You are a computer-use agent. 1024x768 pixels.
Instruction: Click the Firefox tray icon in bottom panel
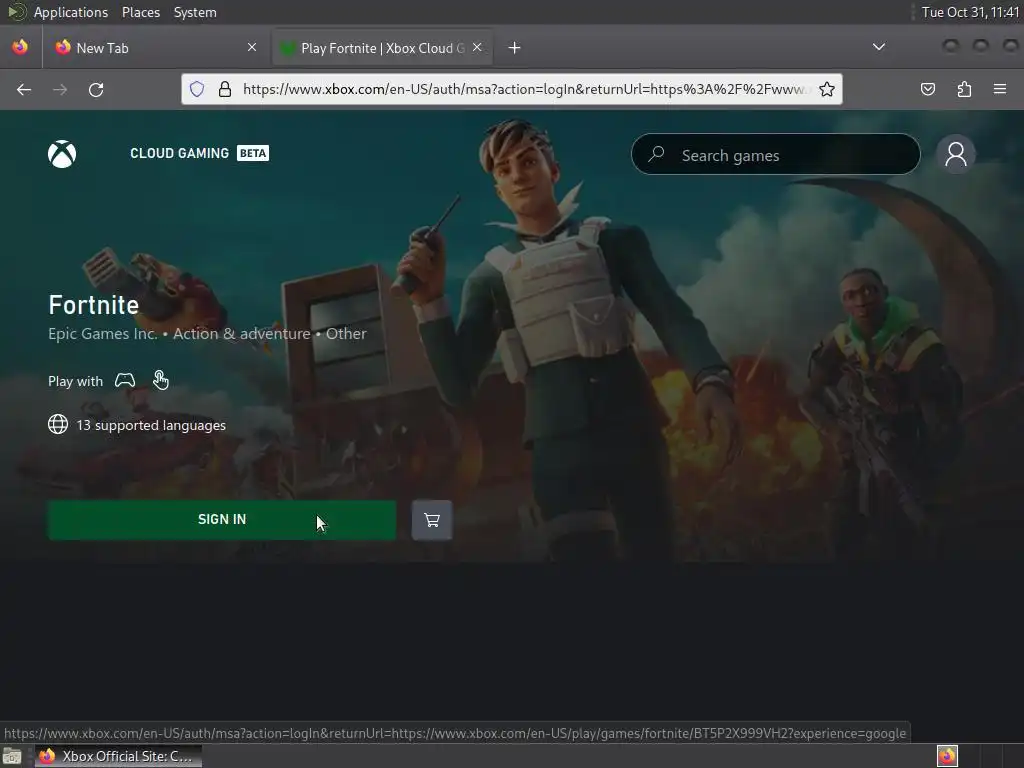point(947,756)
